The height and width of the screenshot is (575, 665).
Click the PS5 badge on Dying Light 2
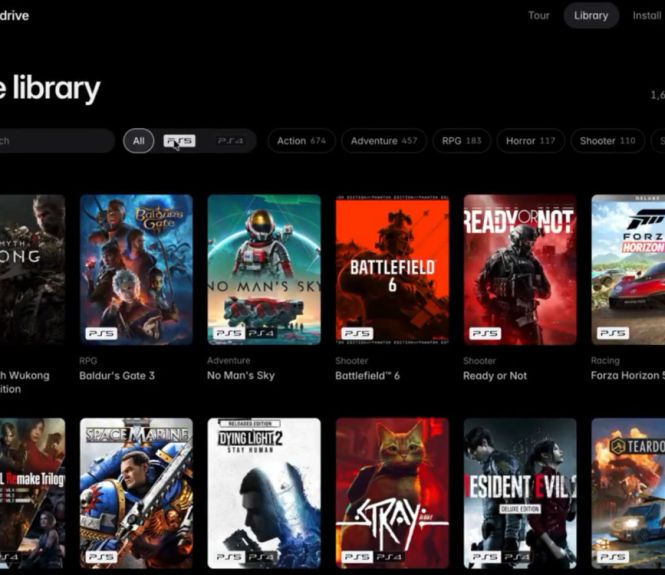click(x=229, y=557)
